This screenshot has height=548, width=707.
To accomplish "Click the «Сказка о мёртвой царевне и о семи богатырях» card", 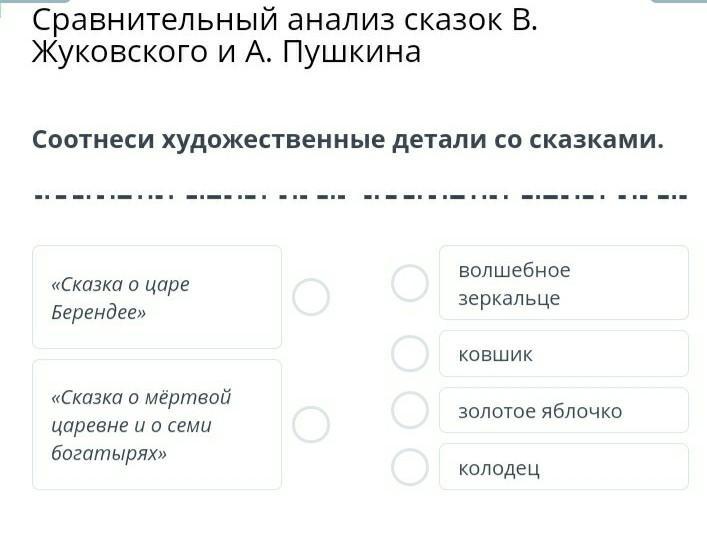I will (157, 425).
